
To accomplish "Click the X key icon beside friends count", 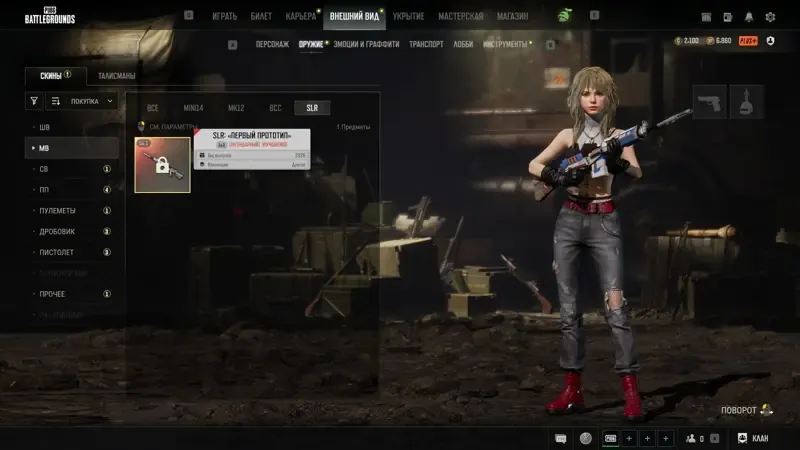I will (x=714, y=438).
